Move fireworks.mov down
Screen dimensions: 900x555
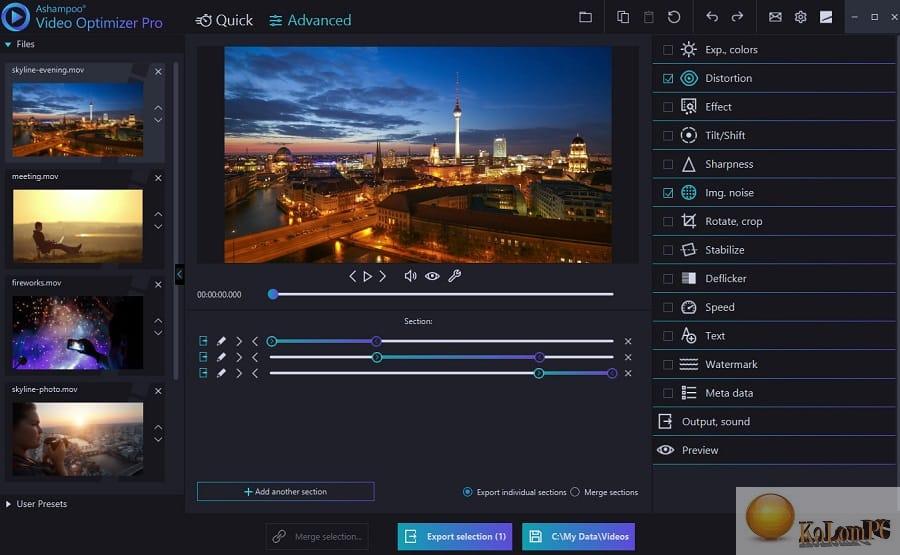[x=158, y=333]
